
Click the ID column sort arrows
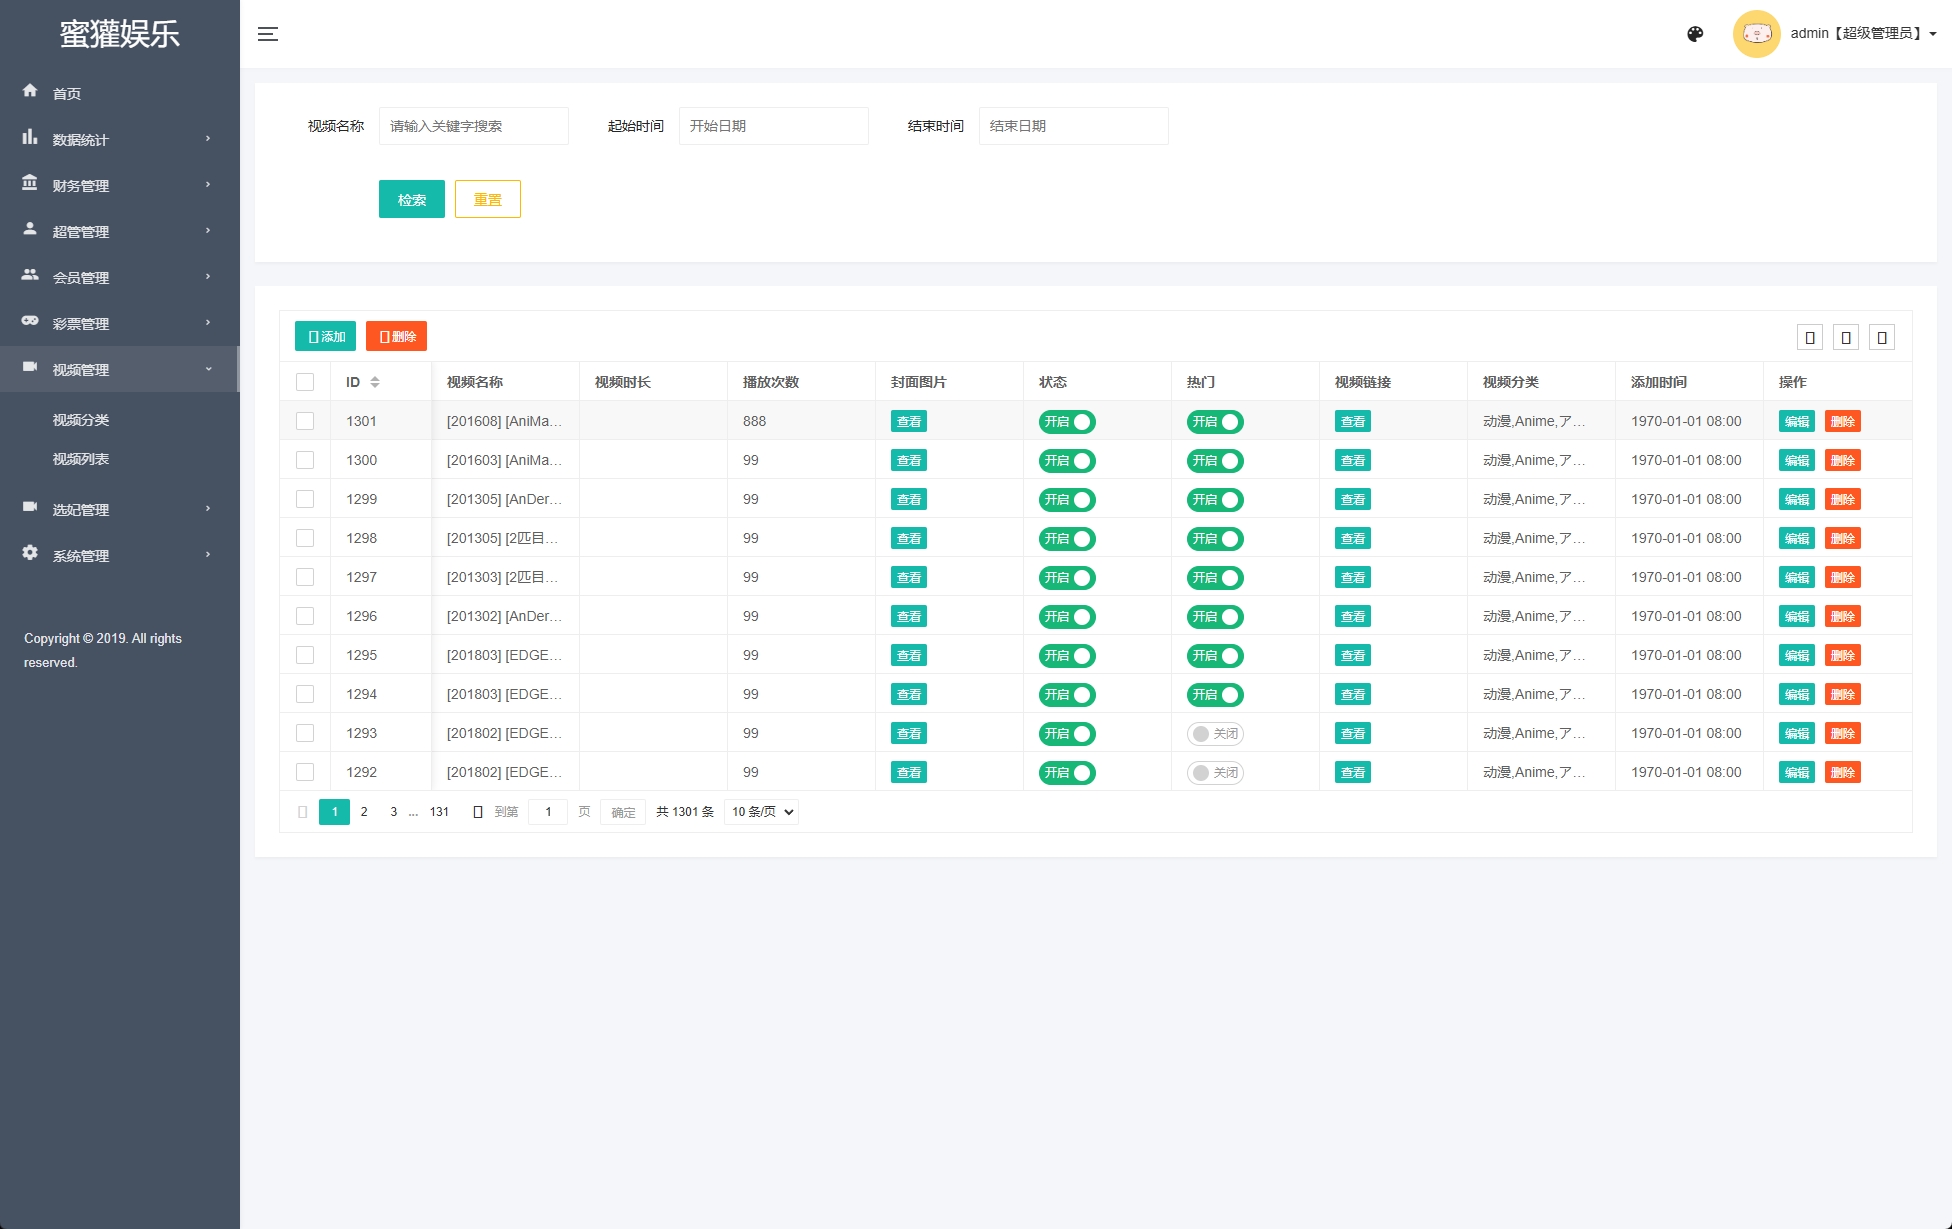(x=375, y=382)
